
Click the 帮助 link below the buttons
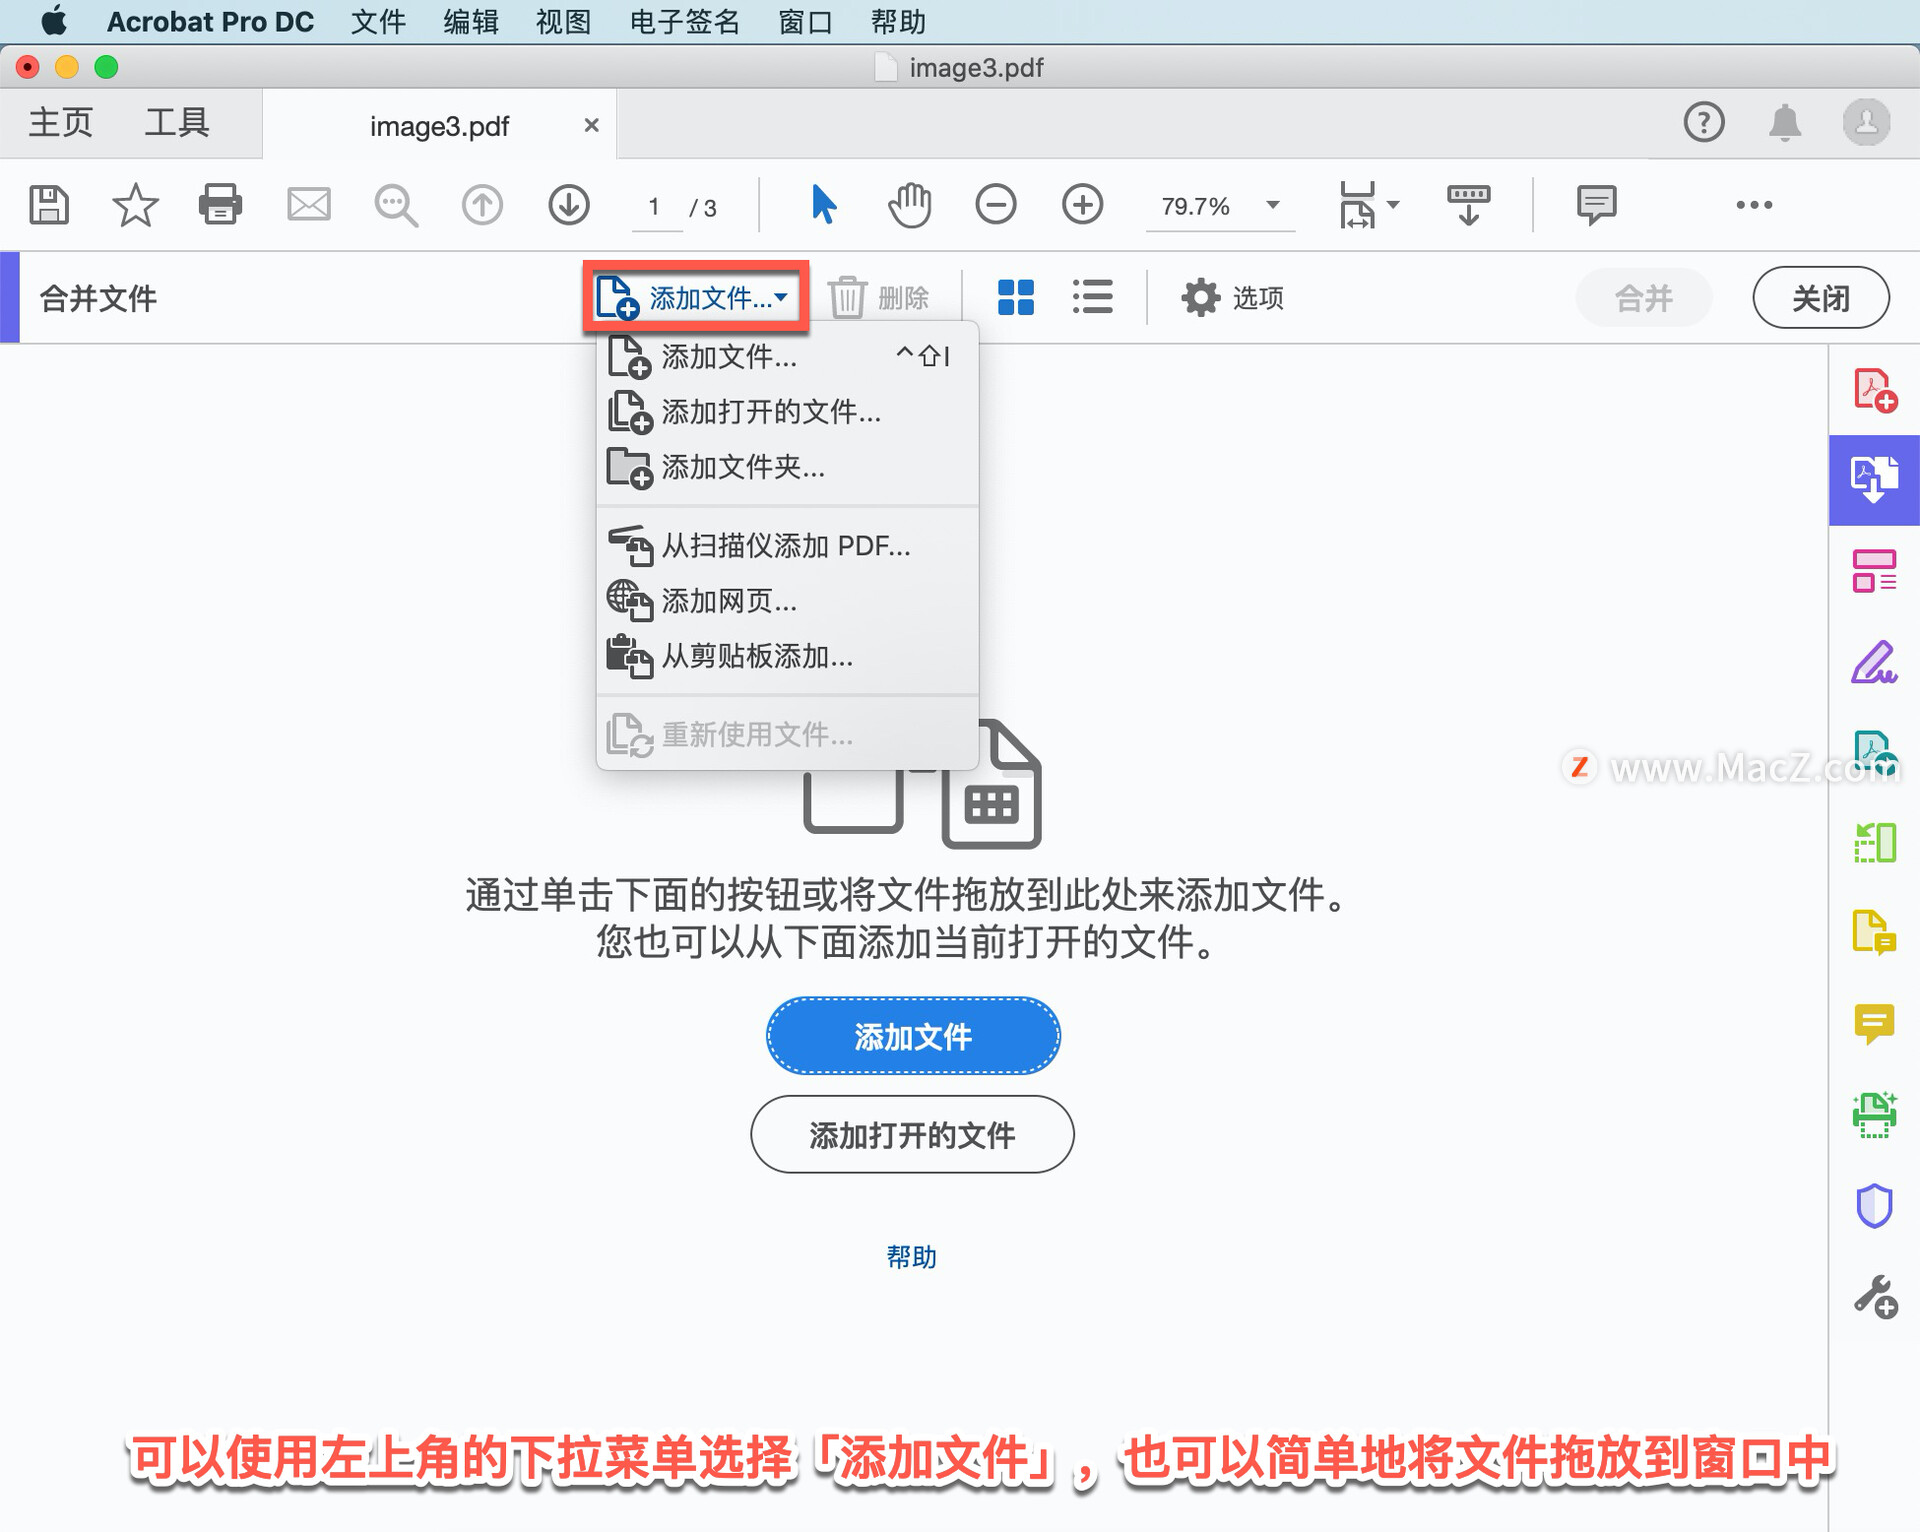click(911, 1257)
